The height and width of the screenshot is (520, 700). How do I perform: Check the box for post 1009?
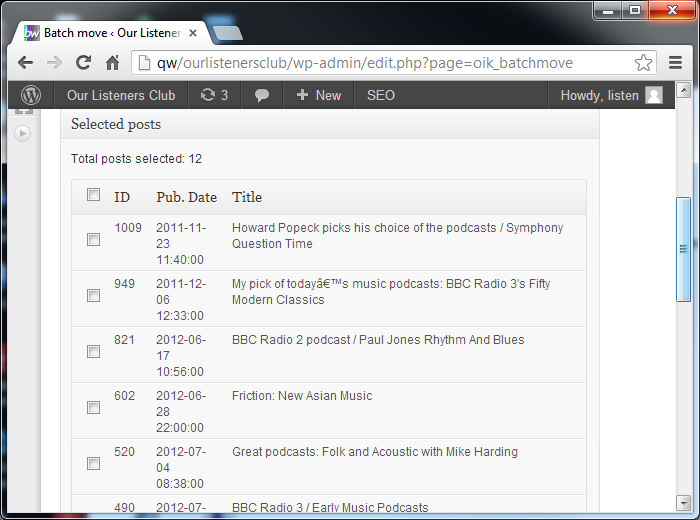point(93,240)
